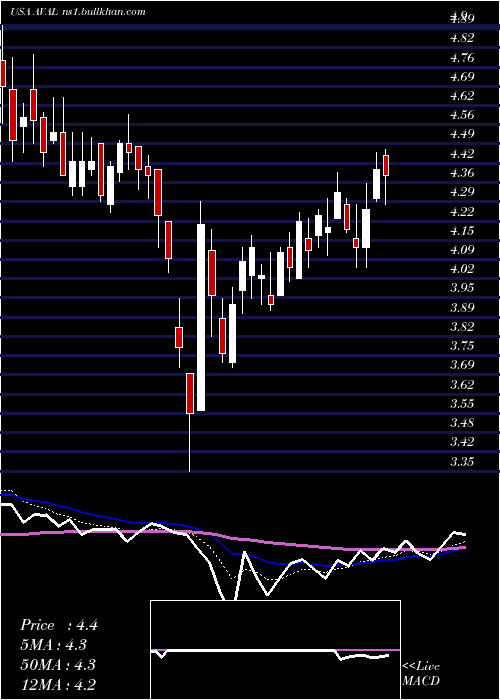Click the 12MA : 4.2 readout
The image size is (500, 700).
click(x=57, y=685)
